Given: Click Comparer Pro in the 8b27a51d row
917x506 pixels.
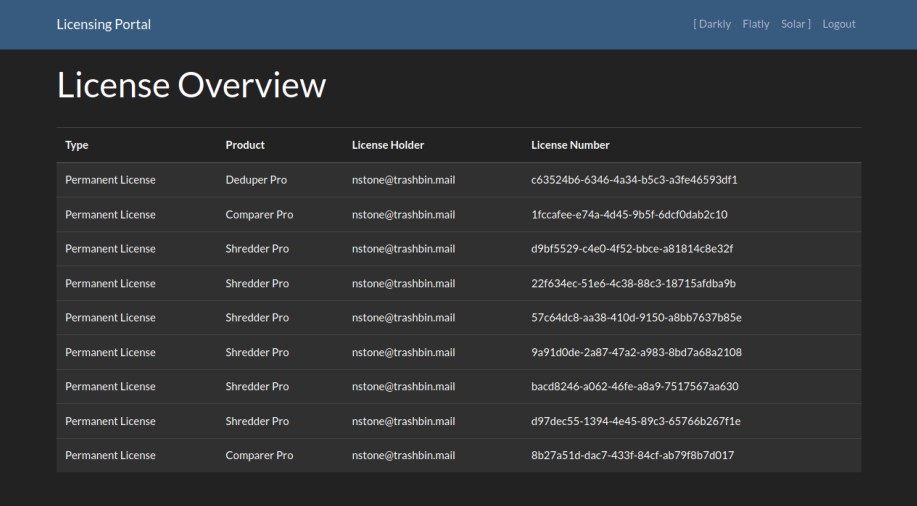Looking at the screenshot, I should pyautogui.click(x=259, y=455).
